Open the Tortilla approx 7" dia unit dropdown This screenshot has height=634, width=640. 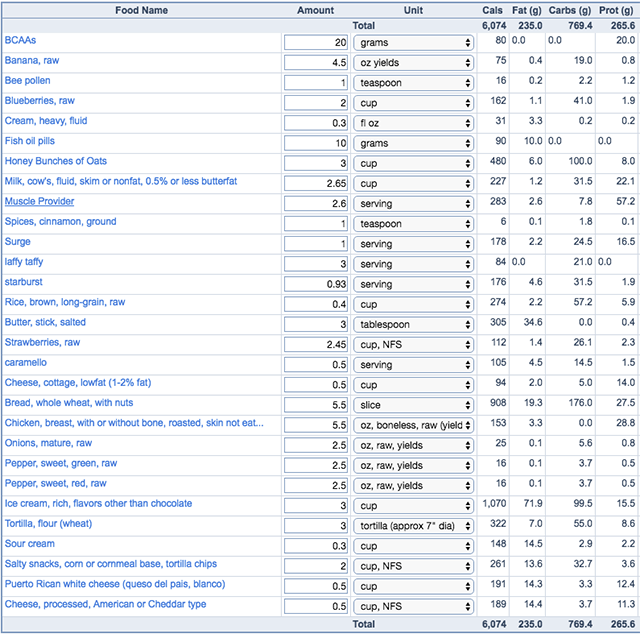(413, 526)
